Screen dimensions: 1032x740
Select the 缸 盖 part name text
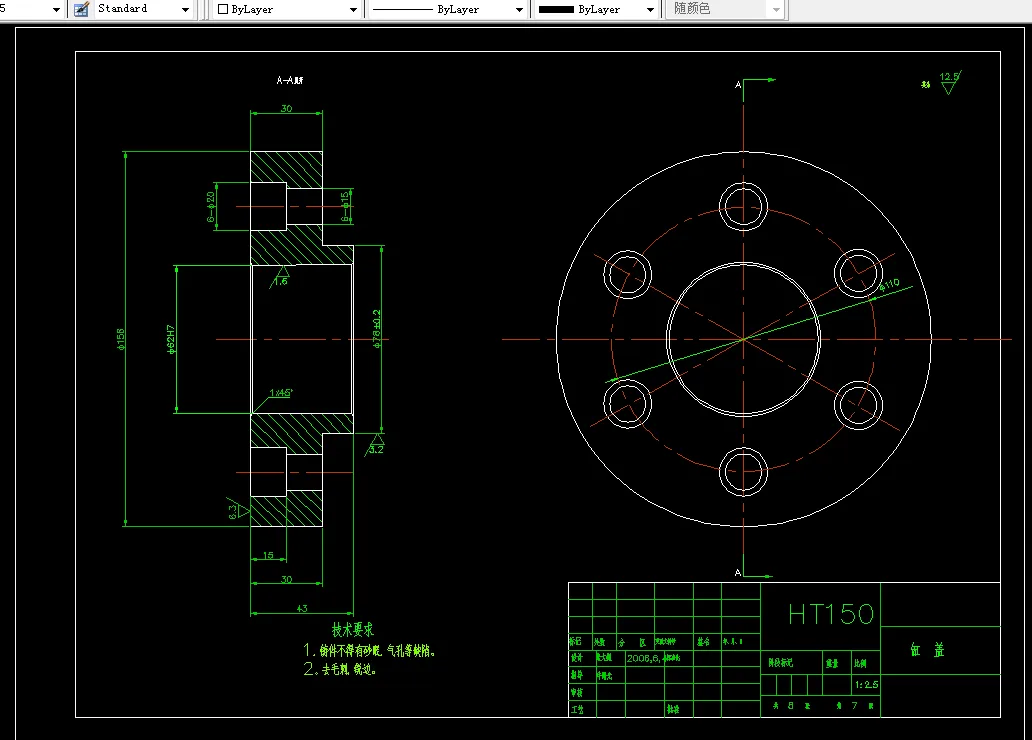[x=928, y=650]
